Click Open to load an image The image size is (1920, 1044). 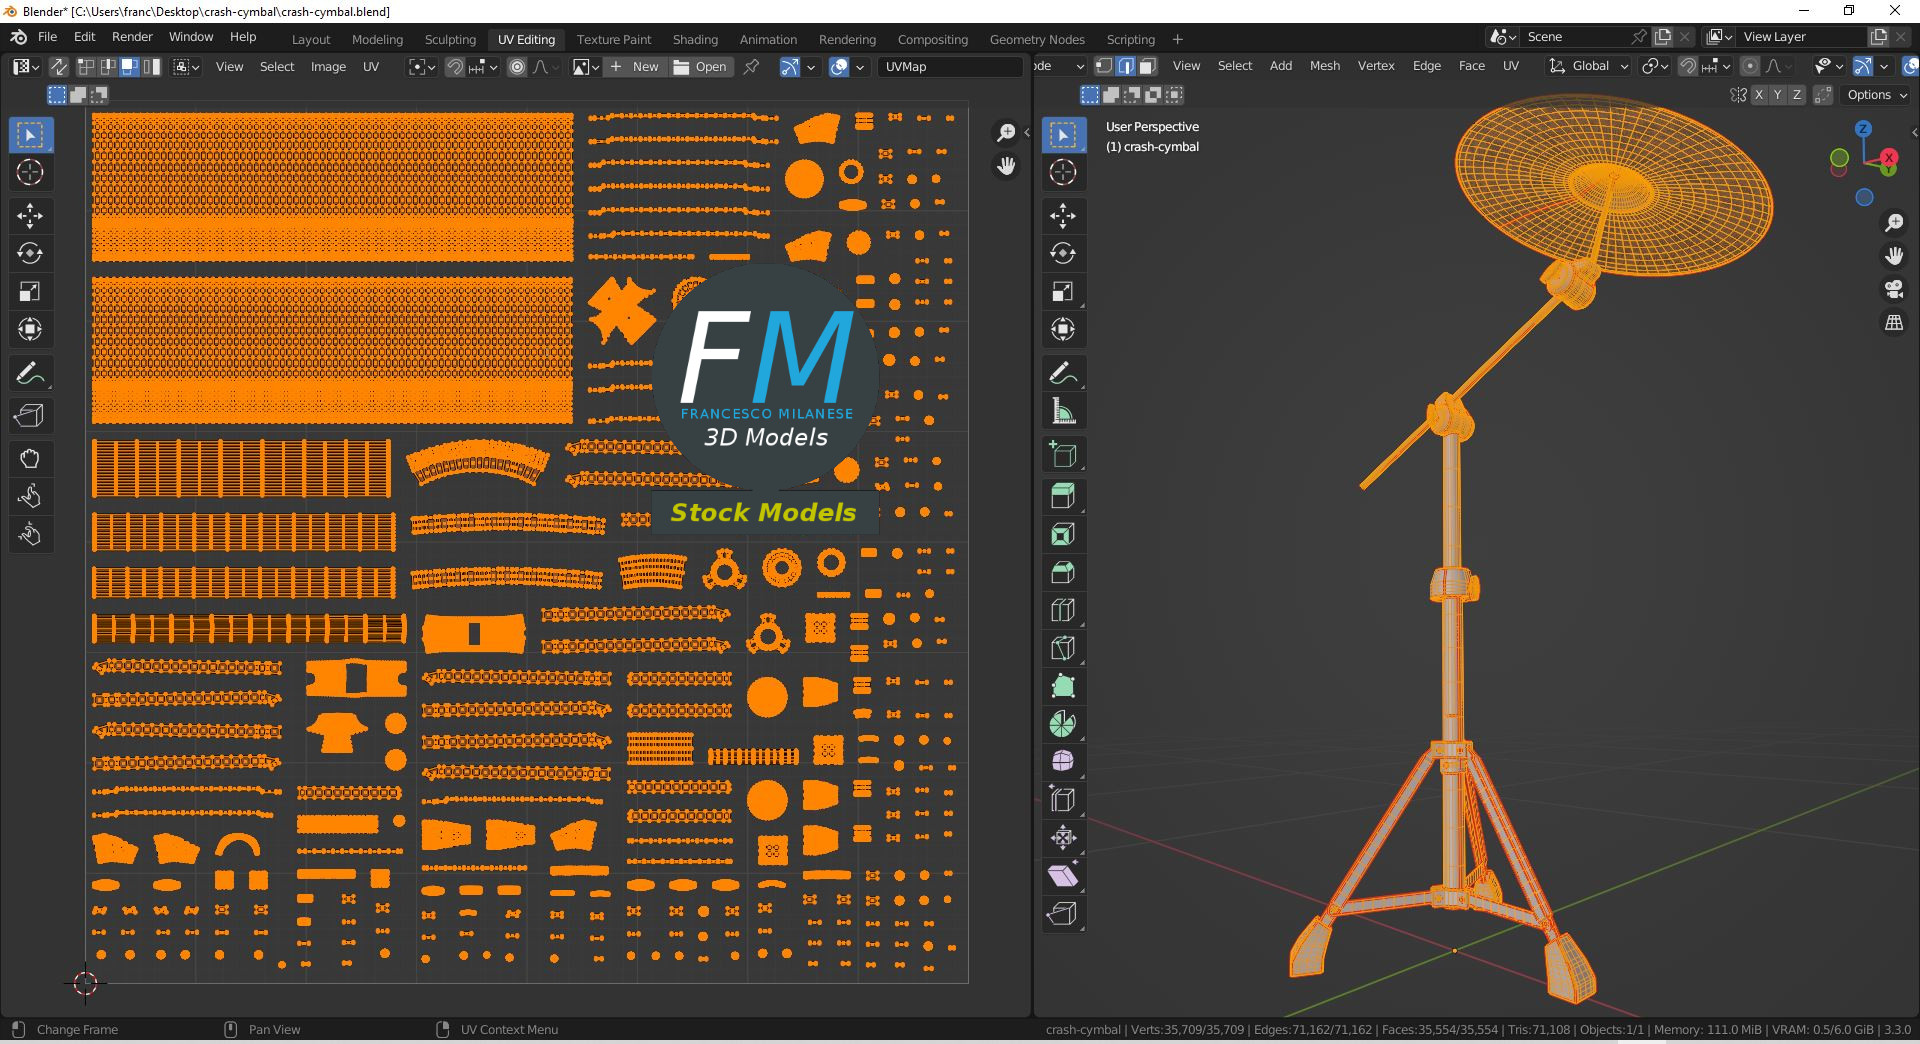click(x=701, y=67)
